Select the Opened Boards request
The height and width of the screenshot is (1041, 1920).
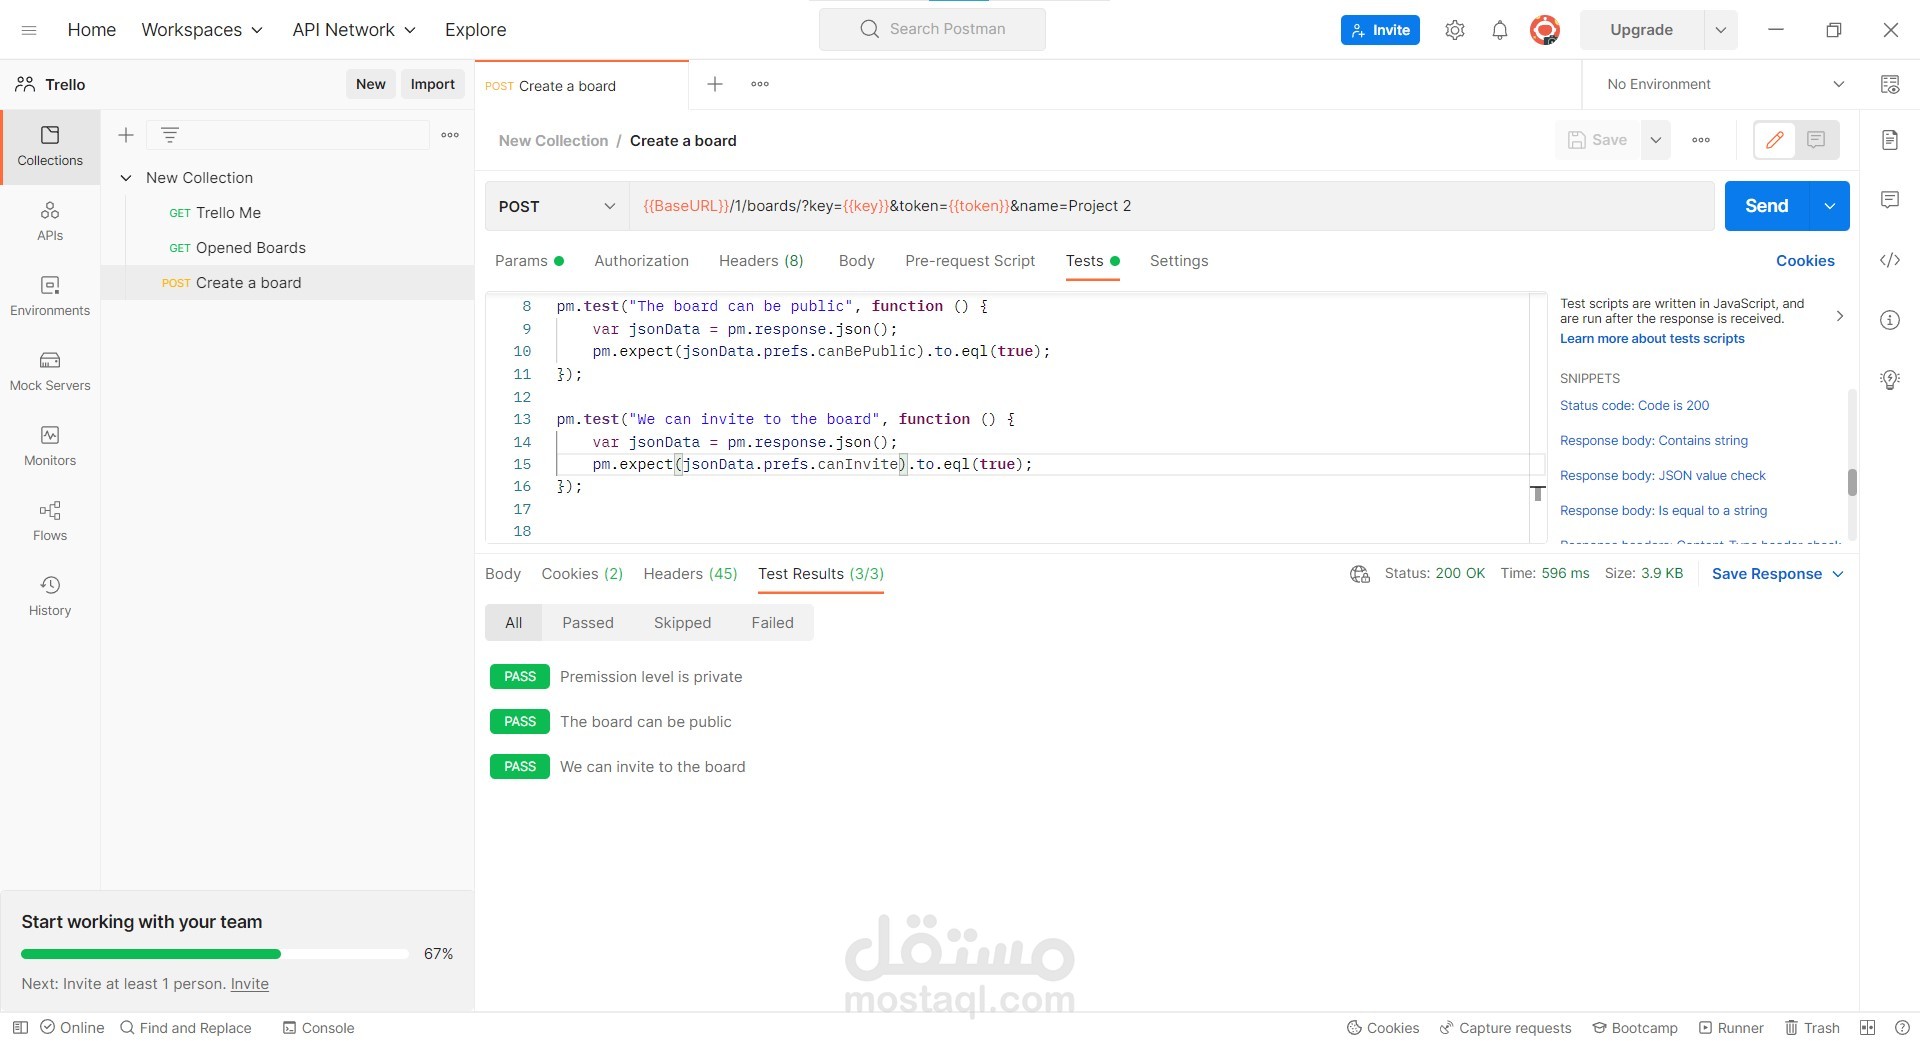coord(287,248)
